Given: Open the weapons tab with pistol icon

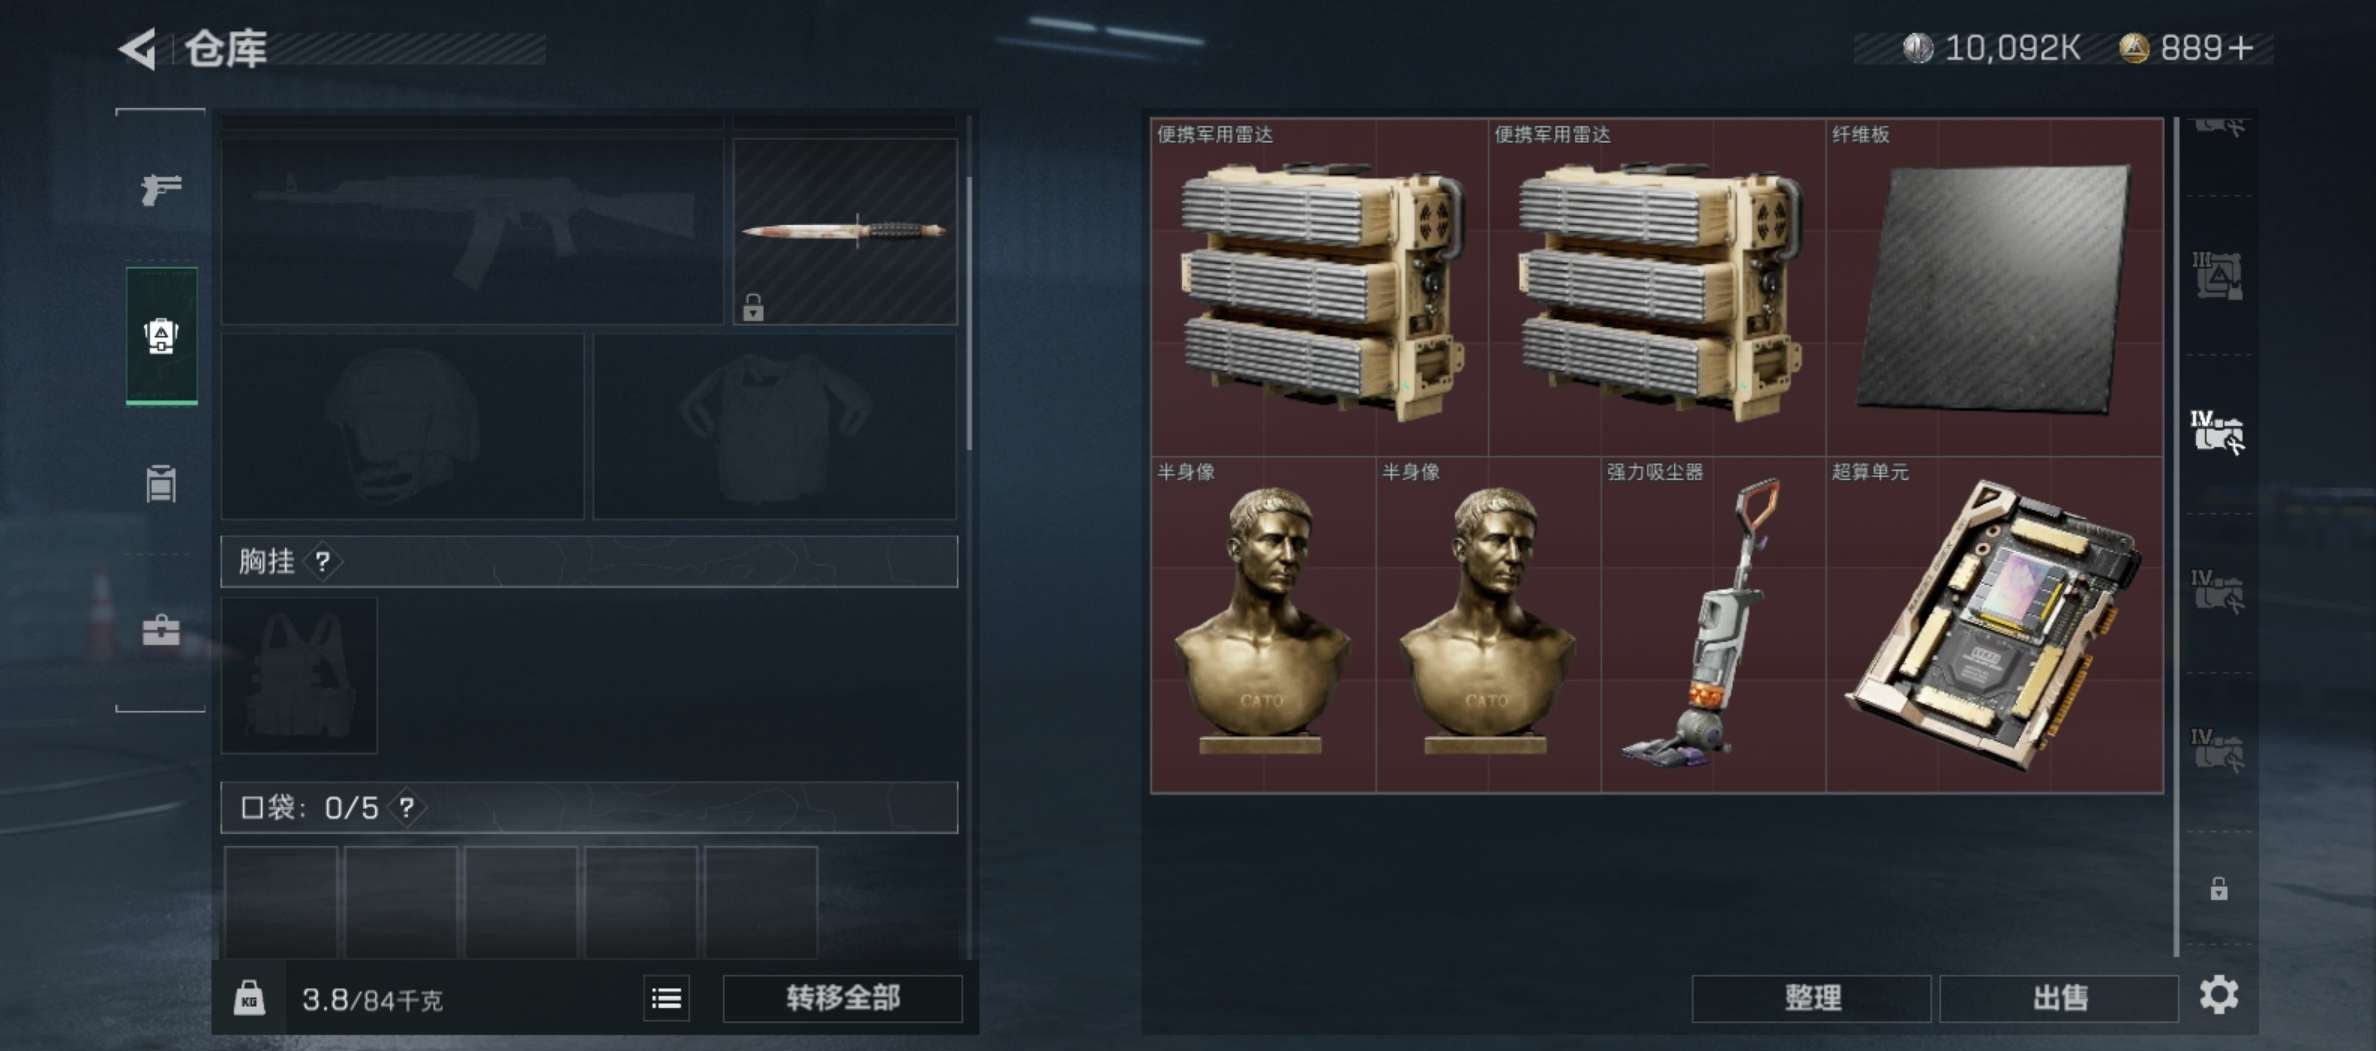Looking at the screenshot, I should click(x=161, y=188).
